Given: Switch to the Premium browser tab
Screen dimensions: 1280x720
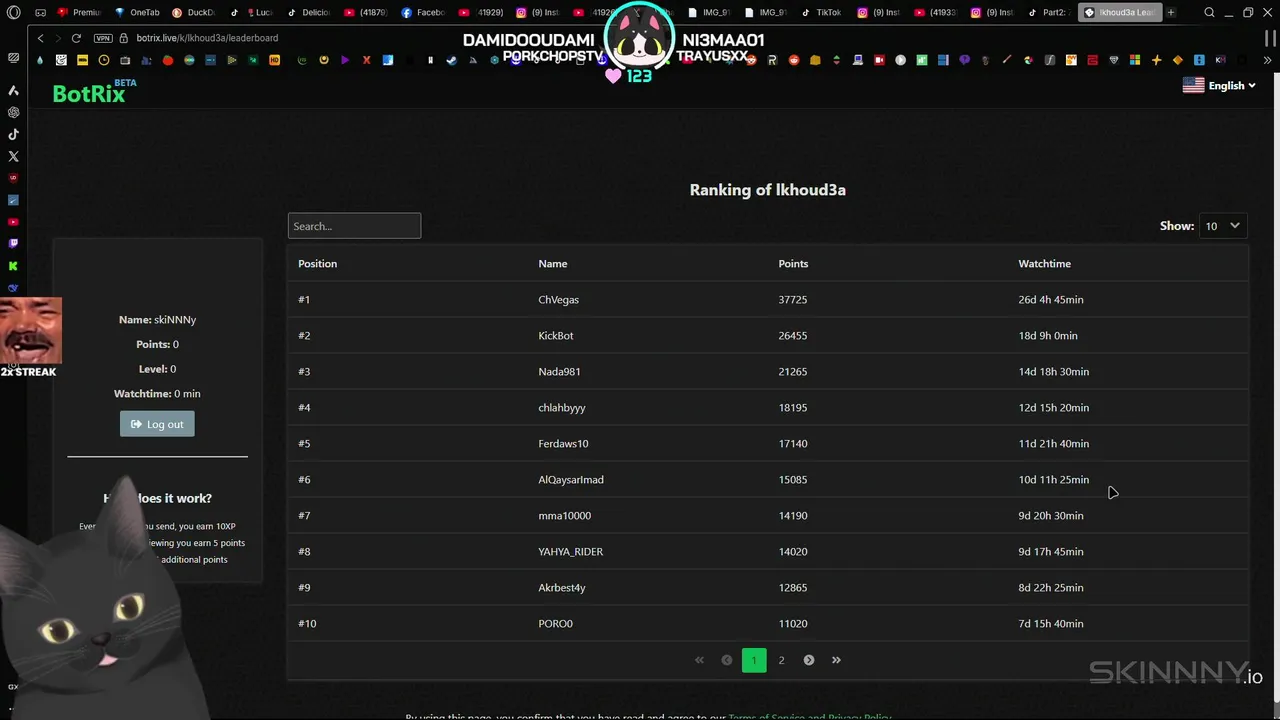Looking at the screenshot, I should click(80, 13).
